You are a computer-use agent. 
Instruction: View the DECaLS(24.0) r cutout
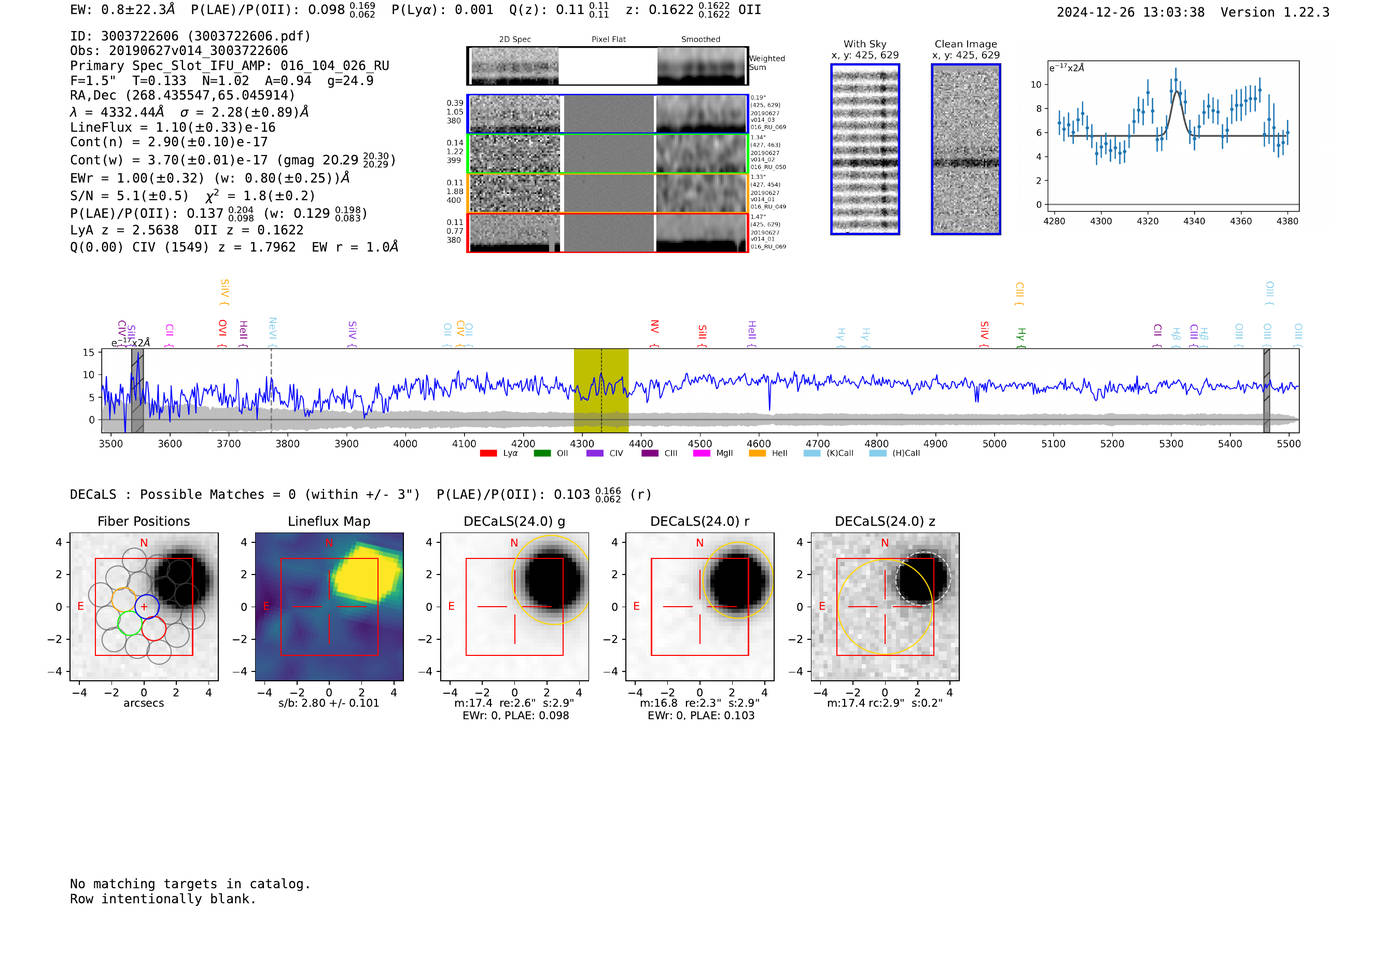699,607
